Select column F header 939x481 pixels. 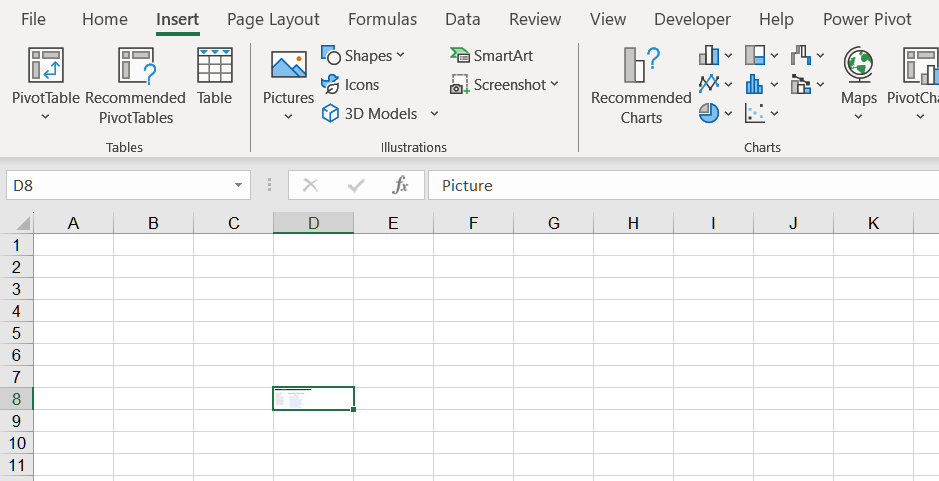tap(473, 223)
